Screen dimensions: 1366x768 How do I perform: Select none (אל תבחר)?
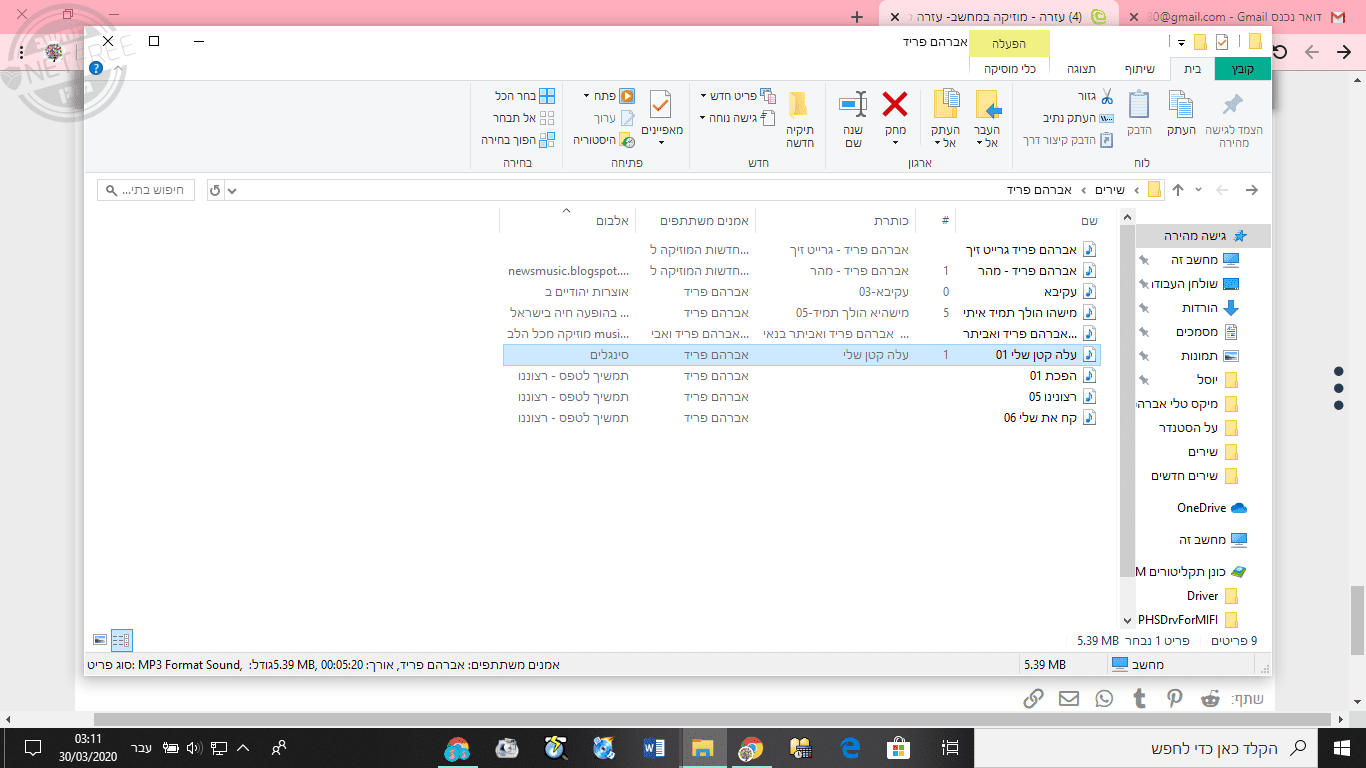[x=524, y=118]
